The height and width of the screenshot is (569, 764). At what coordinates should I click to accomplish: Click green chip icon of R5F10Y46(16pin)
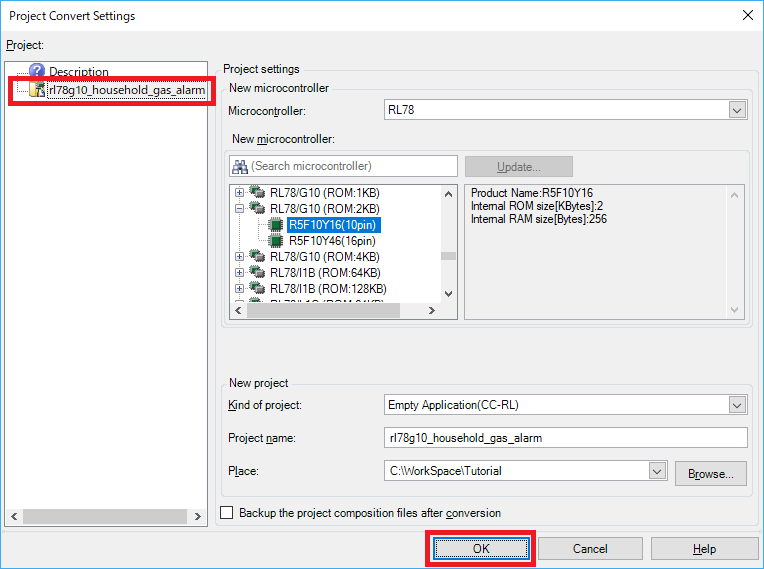click(x=276, y=241)
